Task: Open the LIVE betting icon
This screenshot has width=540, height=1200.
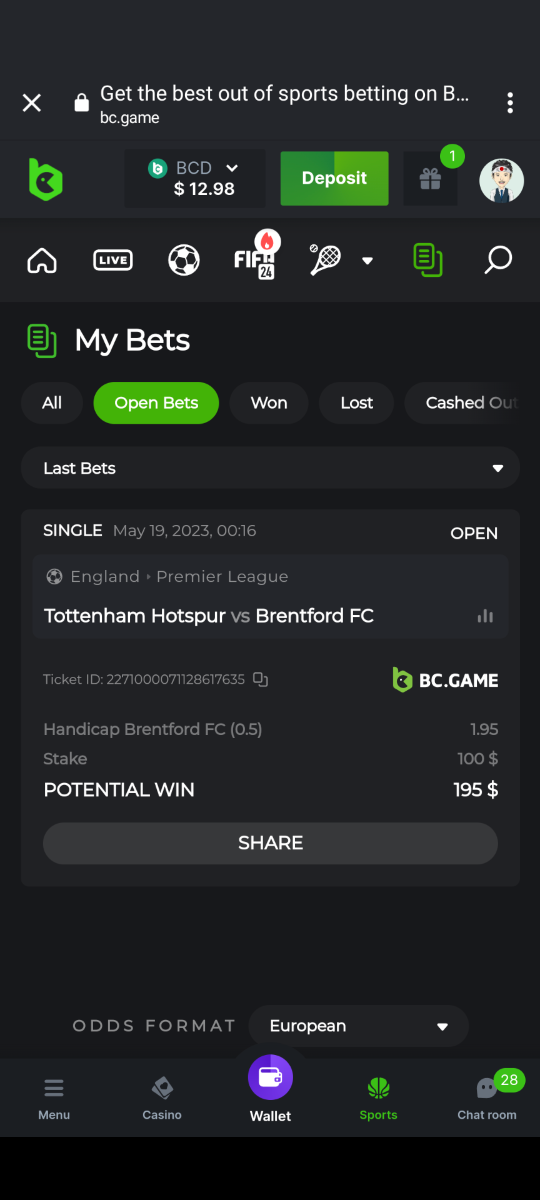Action: [x=112, y=261]
